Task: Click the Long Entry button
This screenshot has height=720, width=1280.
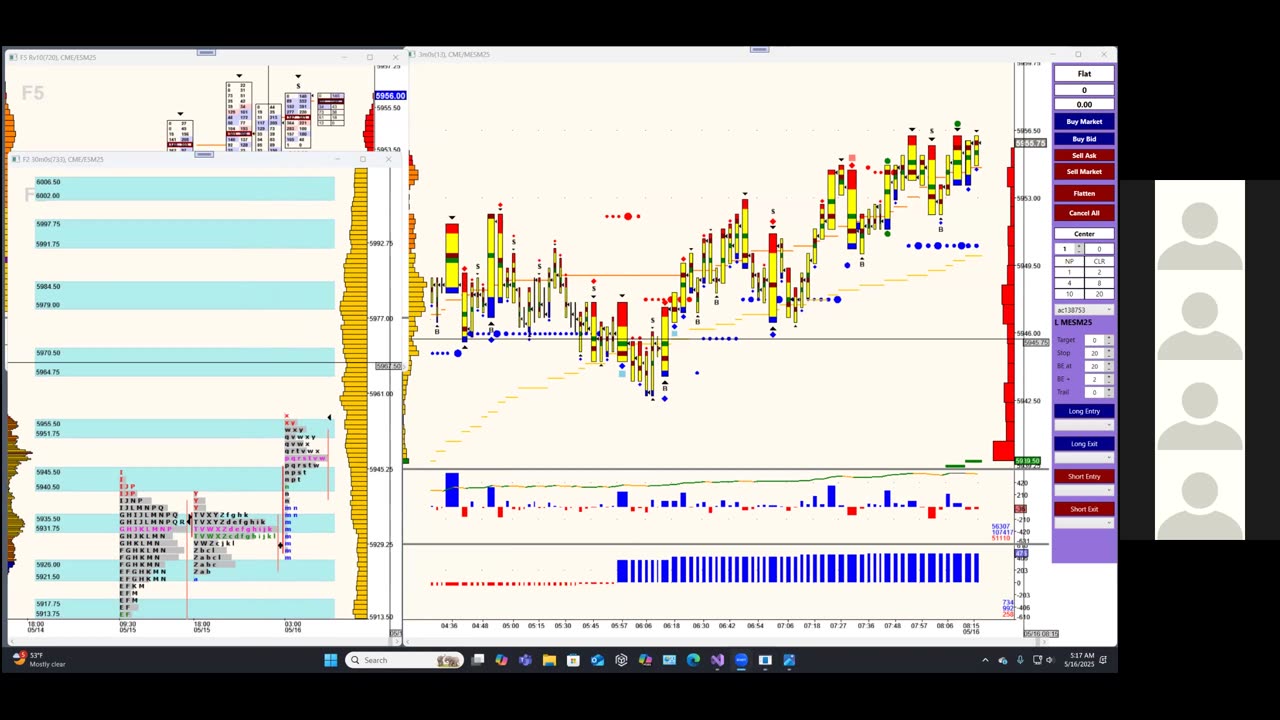Action: pos(1084,411)
